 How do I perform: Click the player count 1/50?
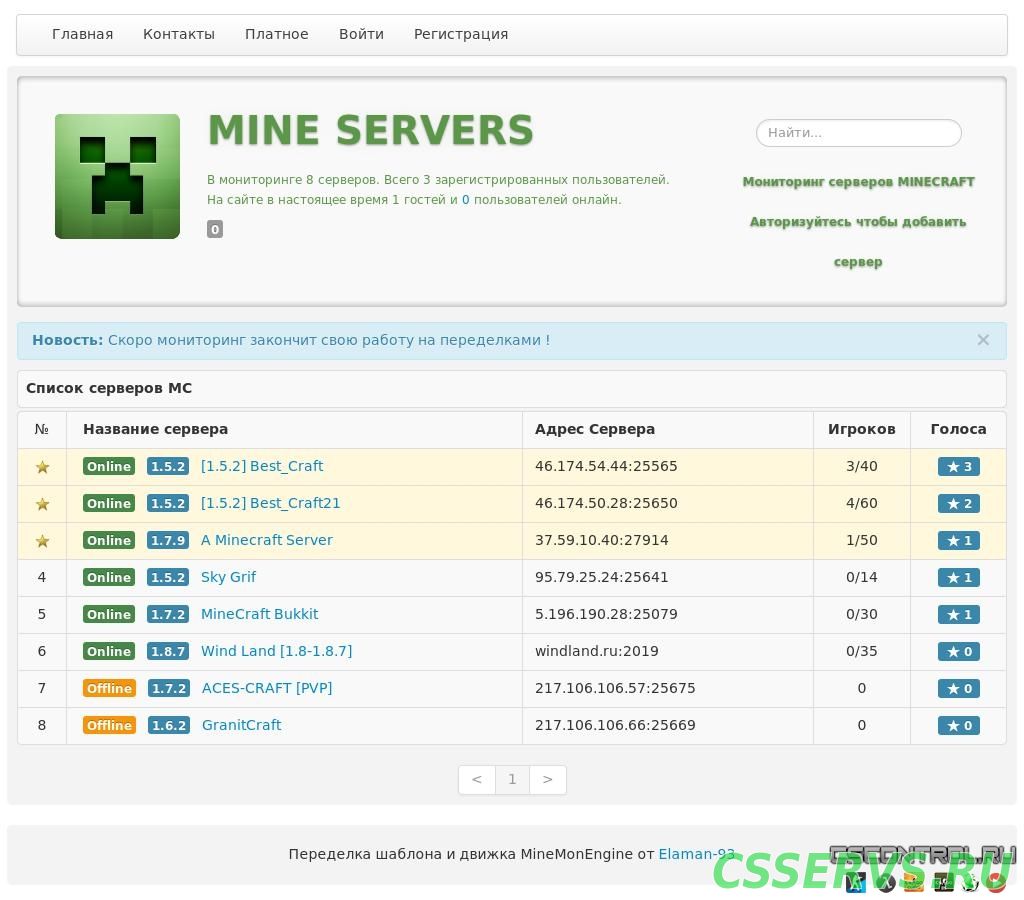pyautogui.click(x=862, y=540)
